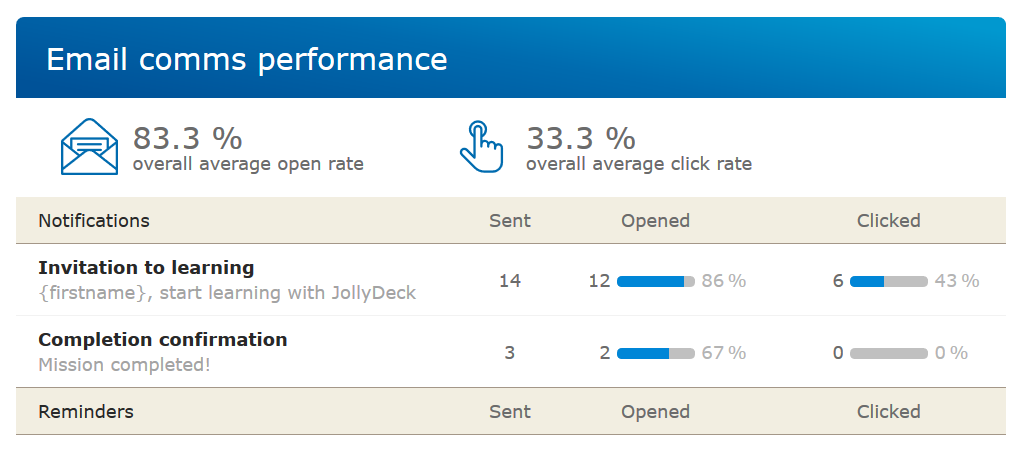This screenshot has width=1022, height=451.
Task: Click the Opened column header under Notifications
Action: pos(655,221)
